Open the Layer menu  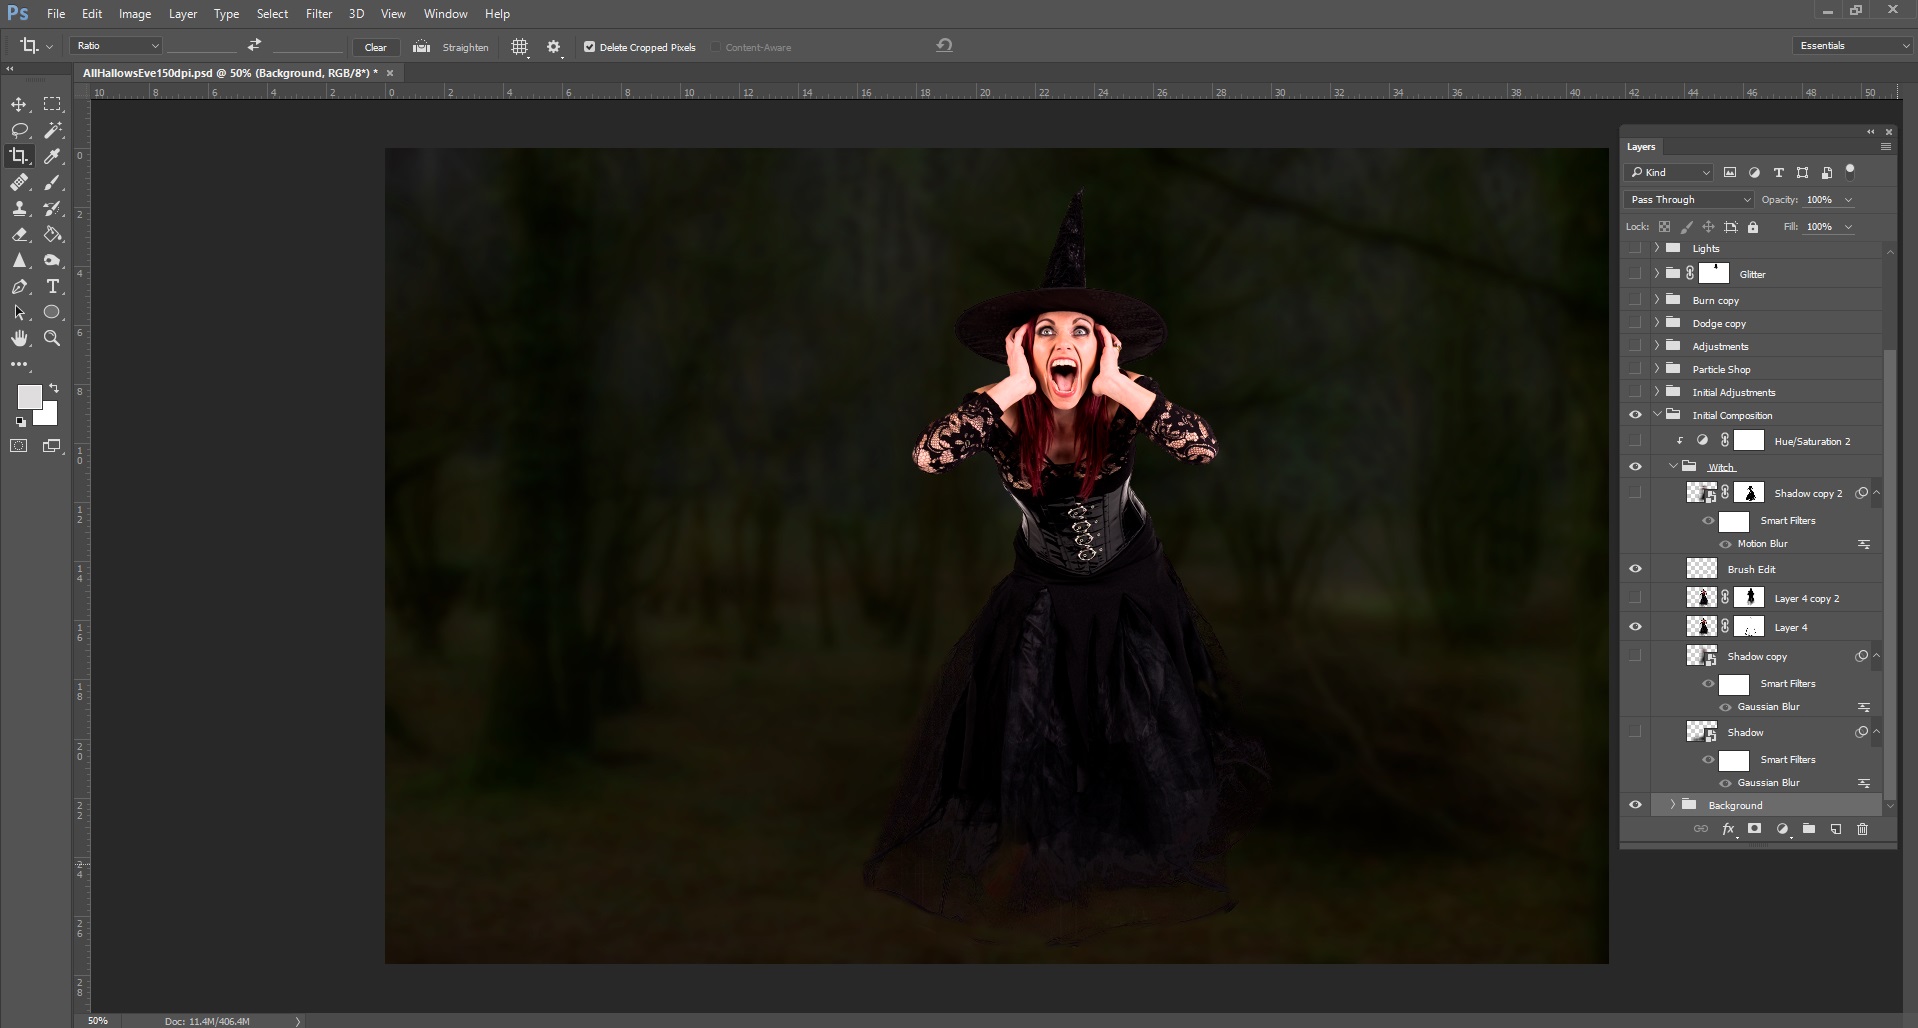pyautogui.click(x=182, y=14)
